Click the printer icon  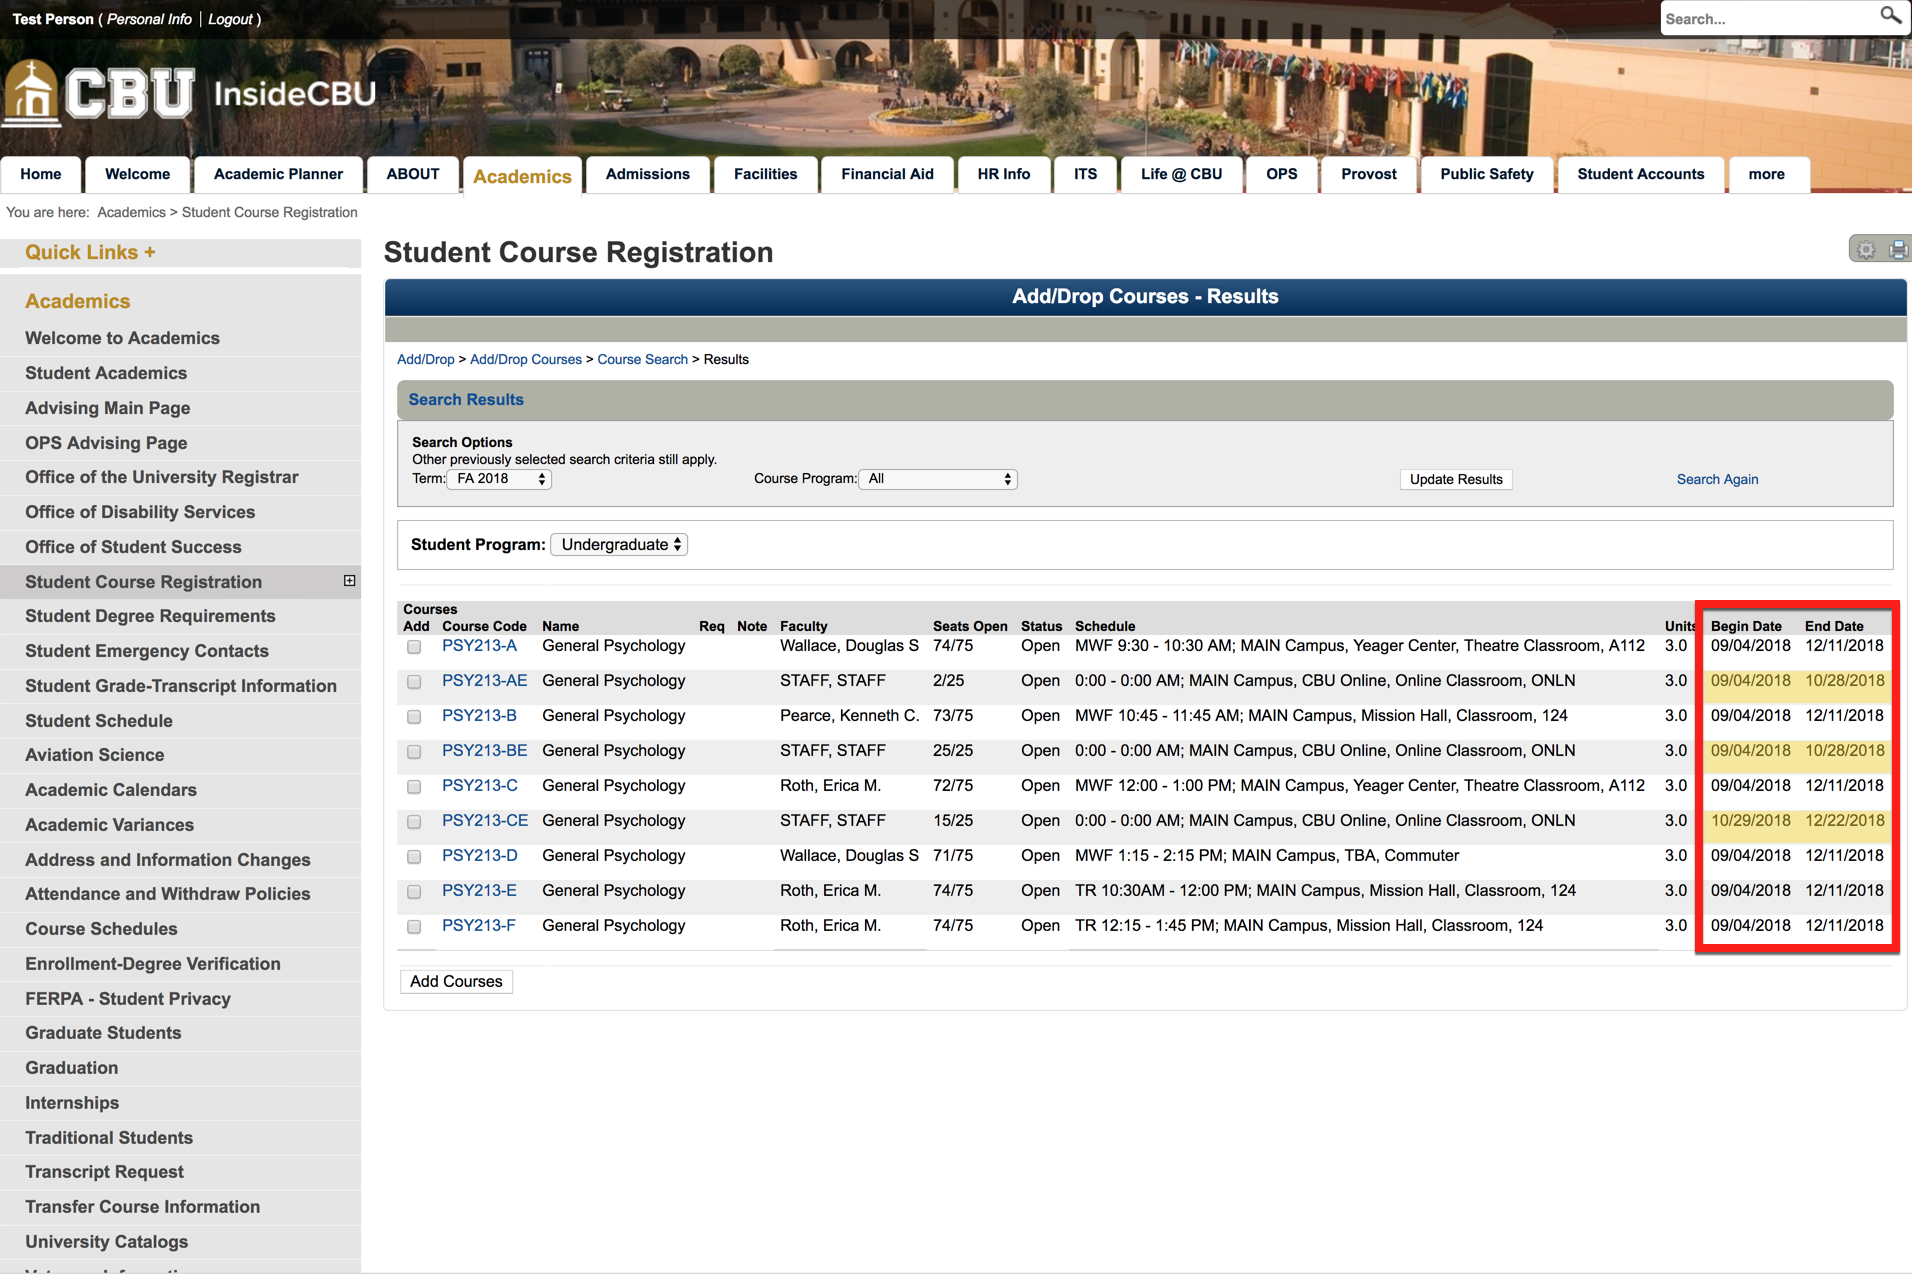[1897, 250]
